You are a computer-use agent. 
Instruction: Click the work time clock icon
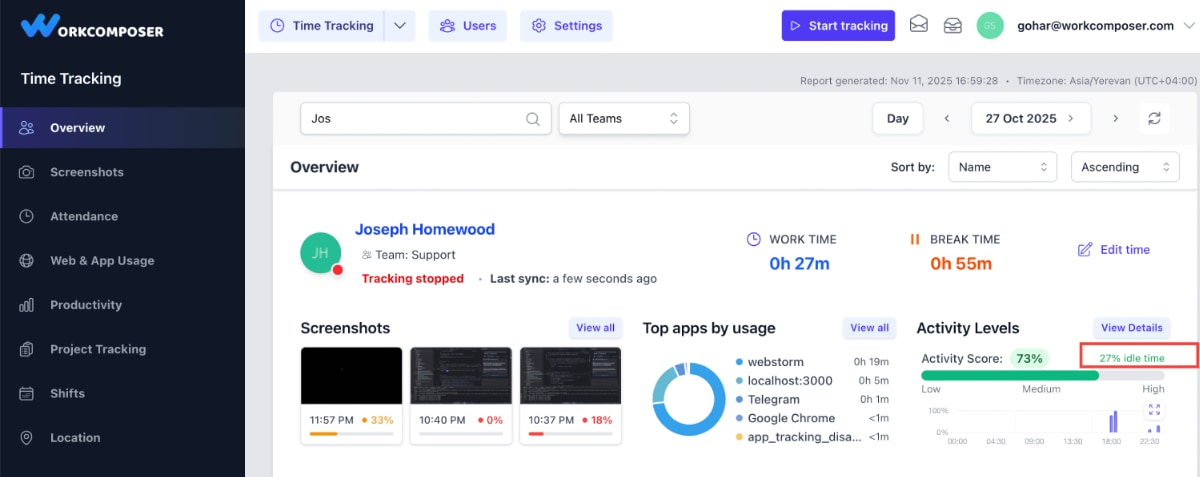[x=754, y=239]
